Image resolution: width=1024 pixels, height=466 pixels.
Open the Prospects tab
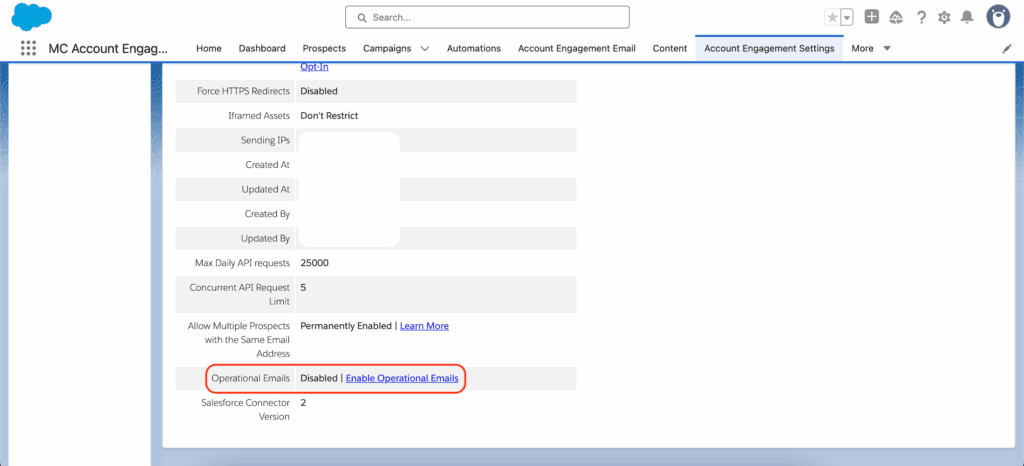[324, 48]
